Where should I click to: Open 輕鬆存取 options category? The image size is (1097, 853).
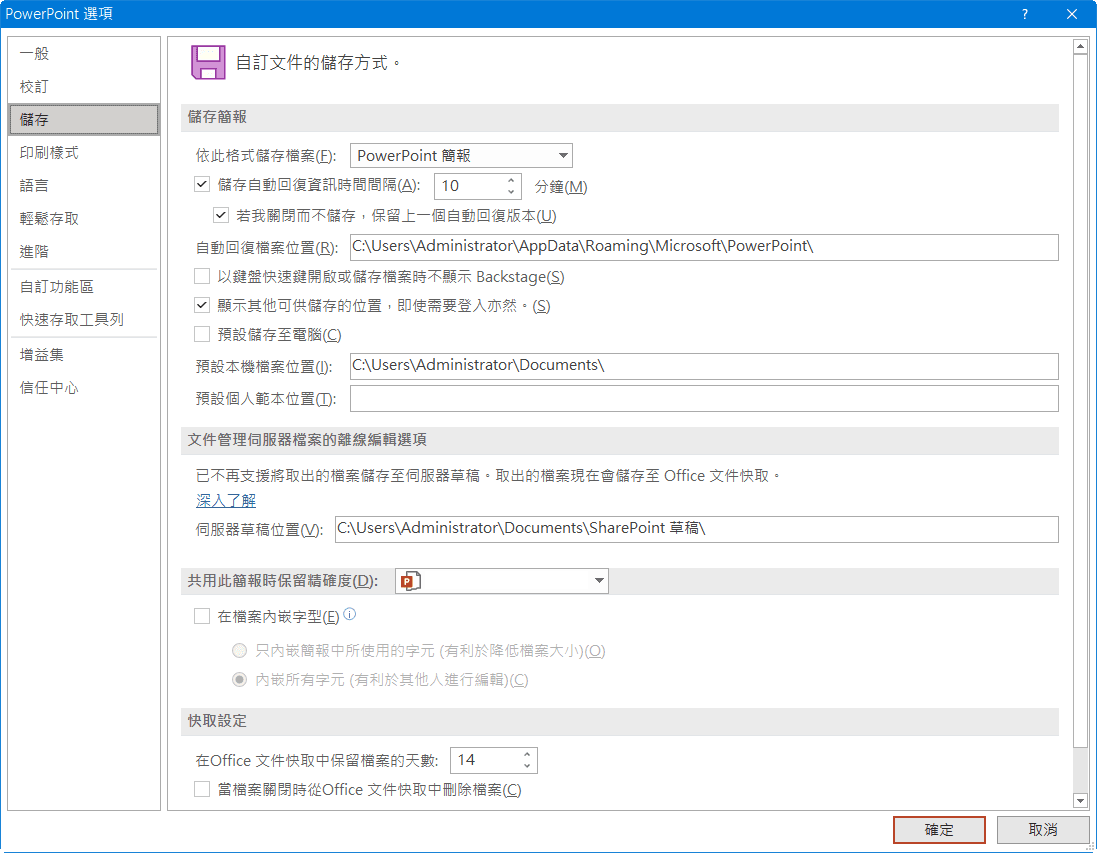click(84, 218)
